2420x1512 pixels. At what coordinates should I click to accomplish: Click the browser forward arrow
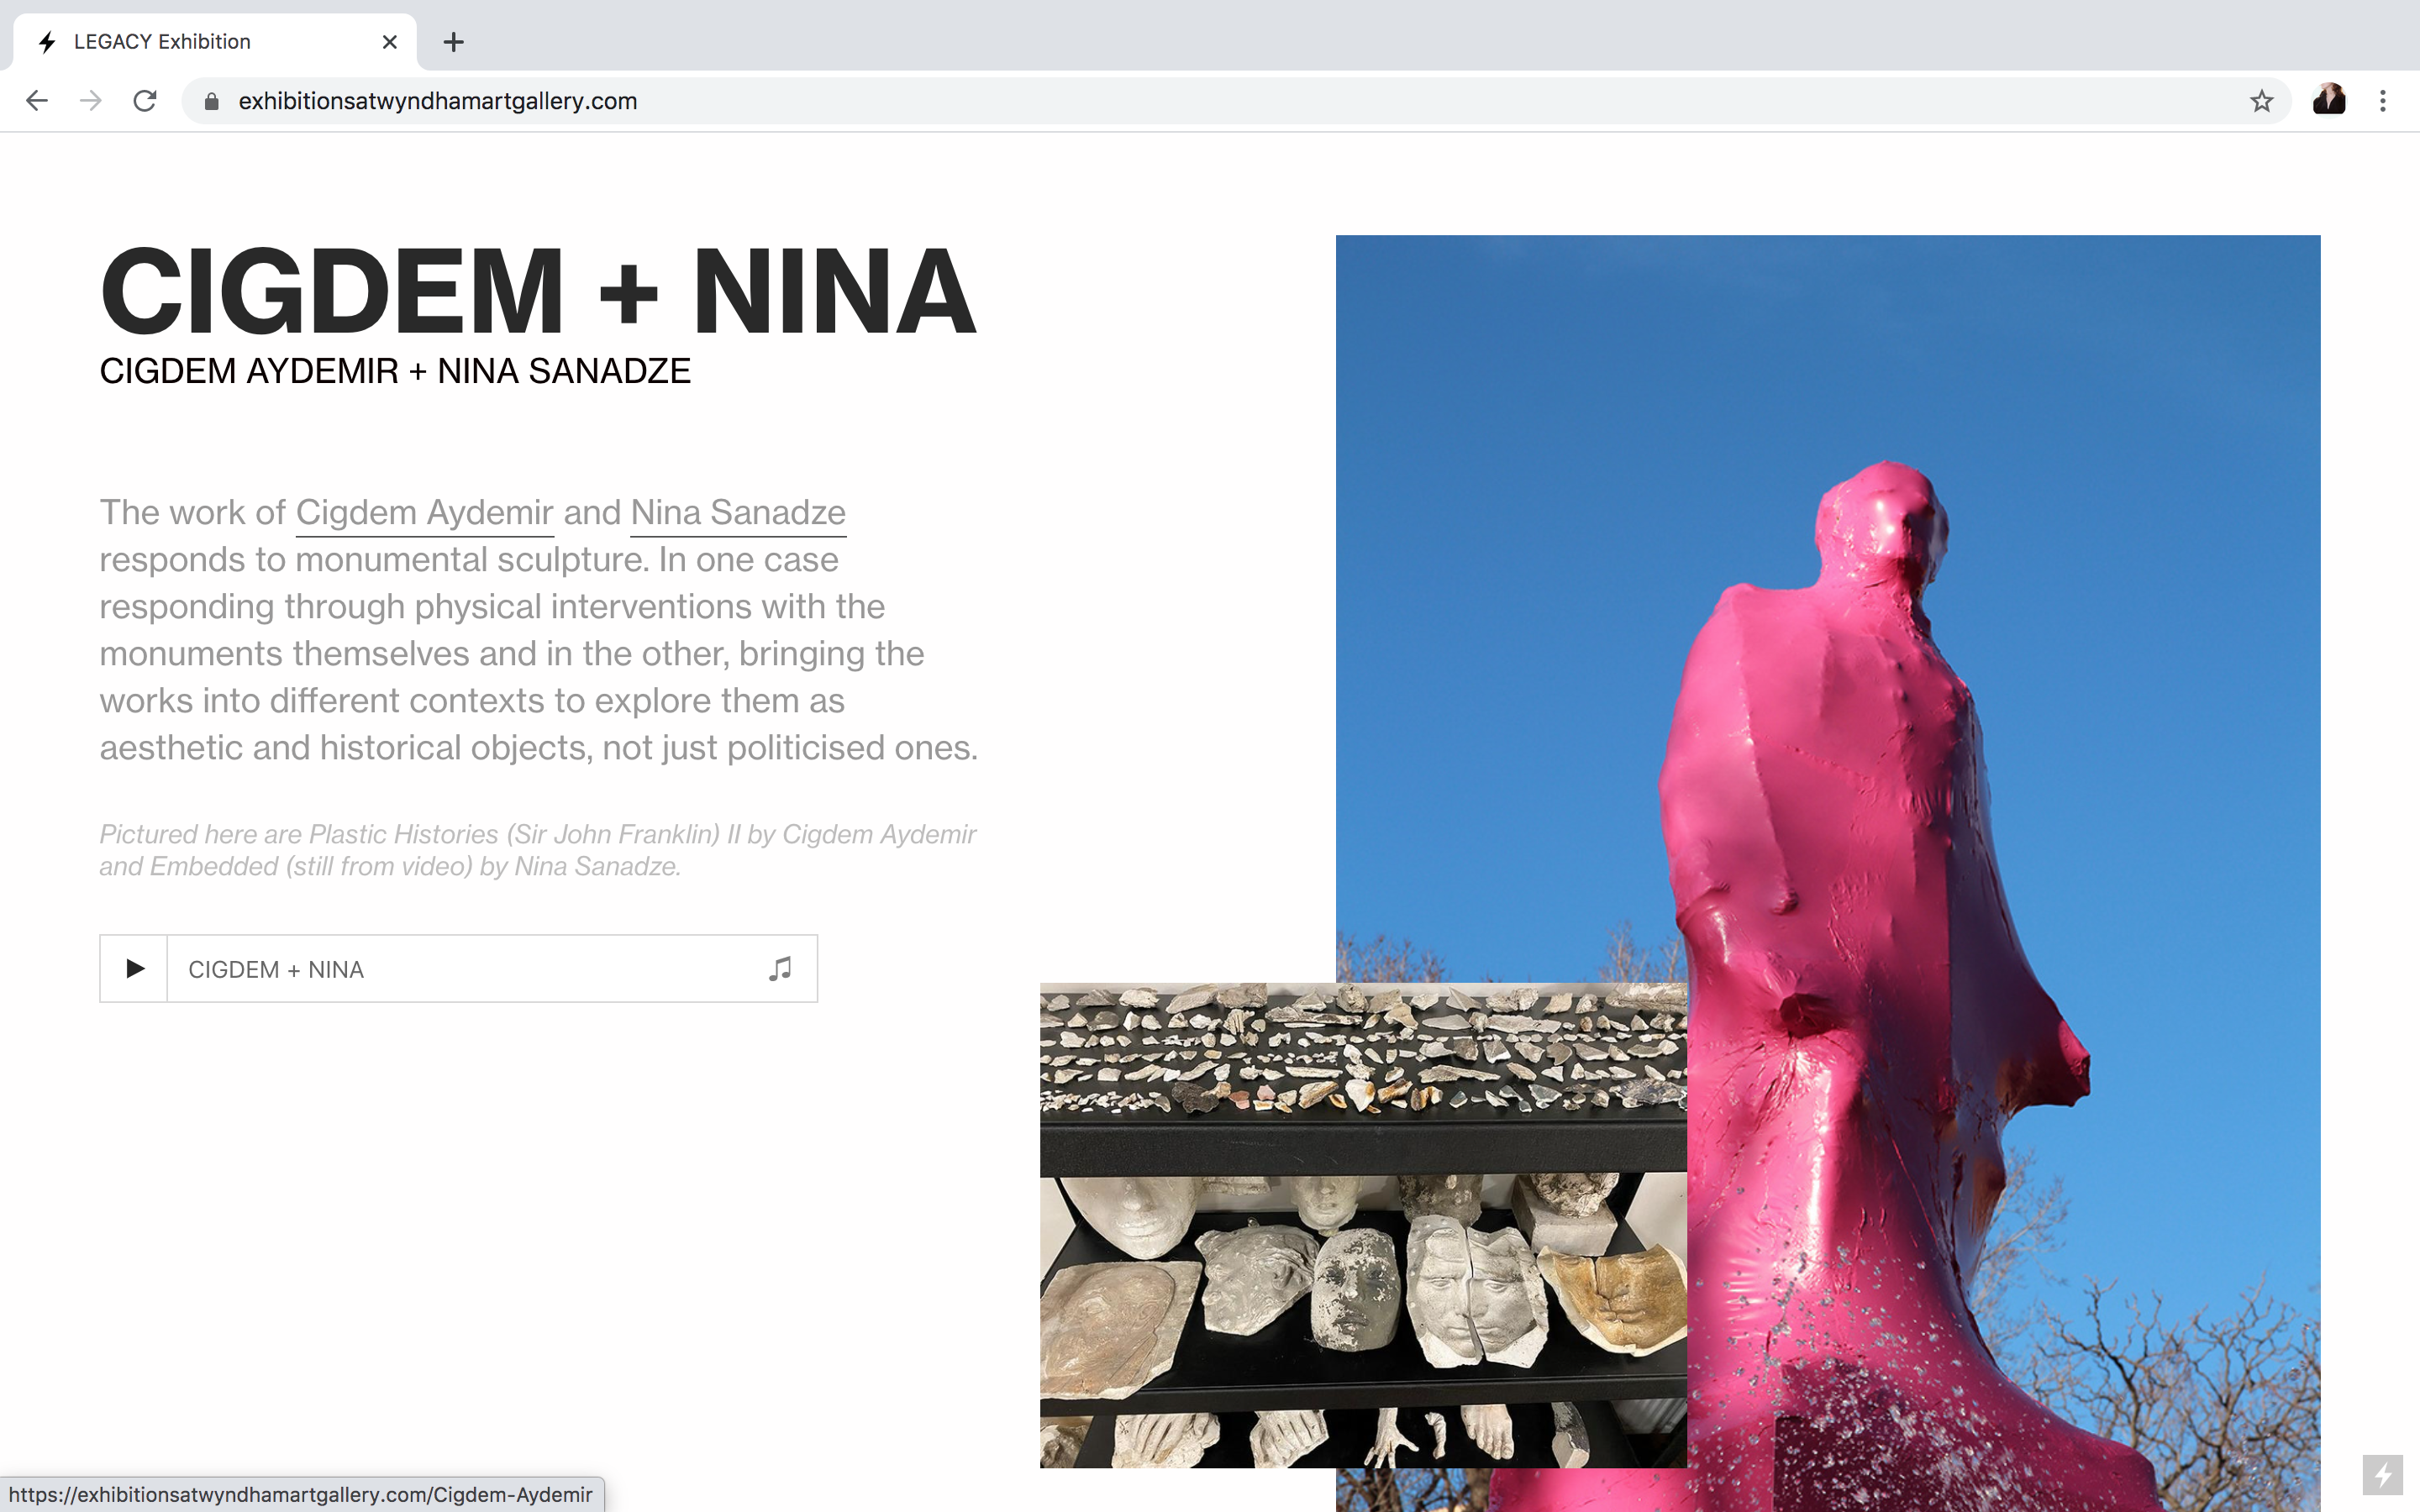[91, 101]
